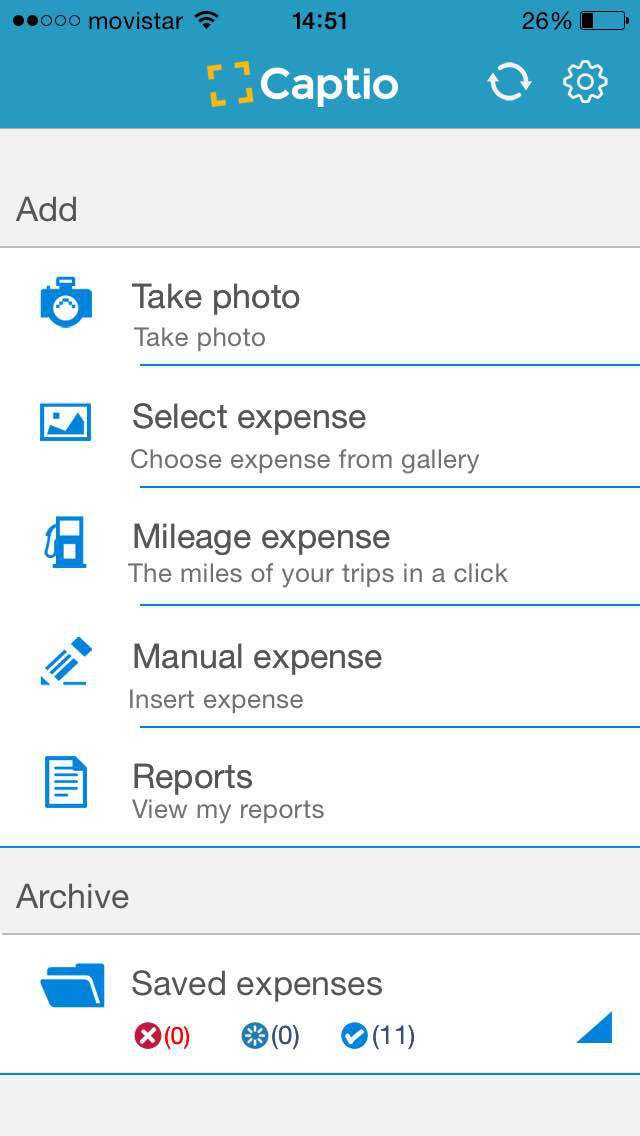This screenshot has width=640, height=1136.
Task: Click the Saved expenses folder icon
Action: pyautogui.click(x=72, y=985)
